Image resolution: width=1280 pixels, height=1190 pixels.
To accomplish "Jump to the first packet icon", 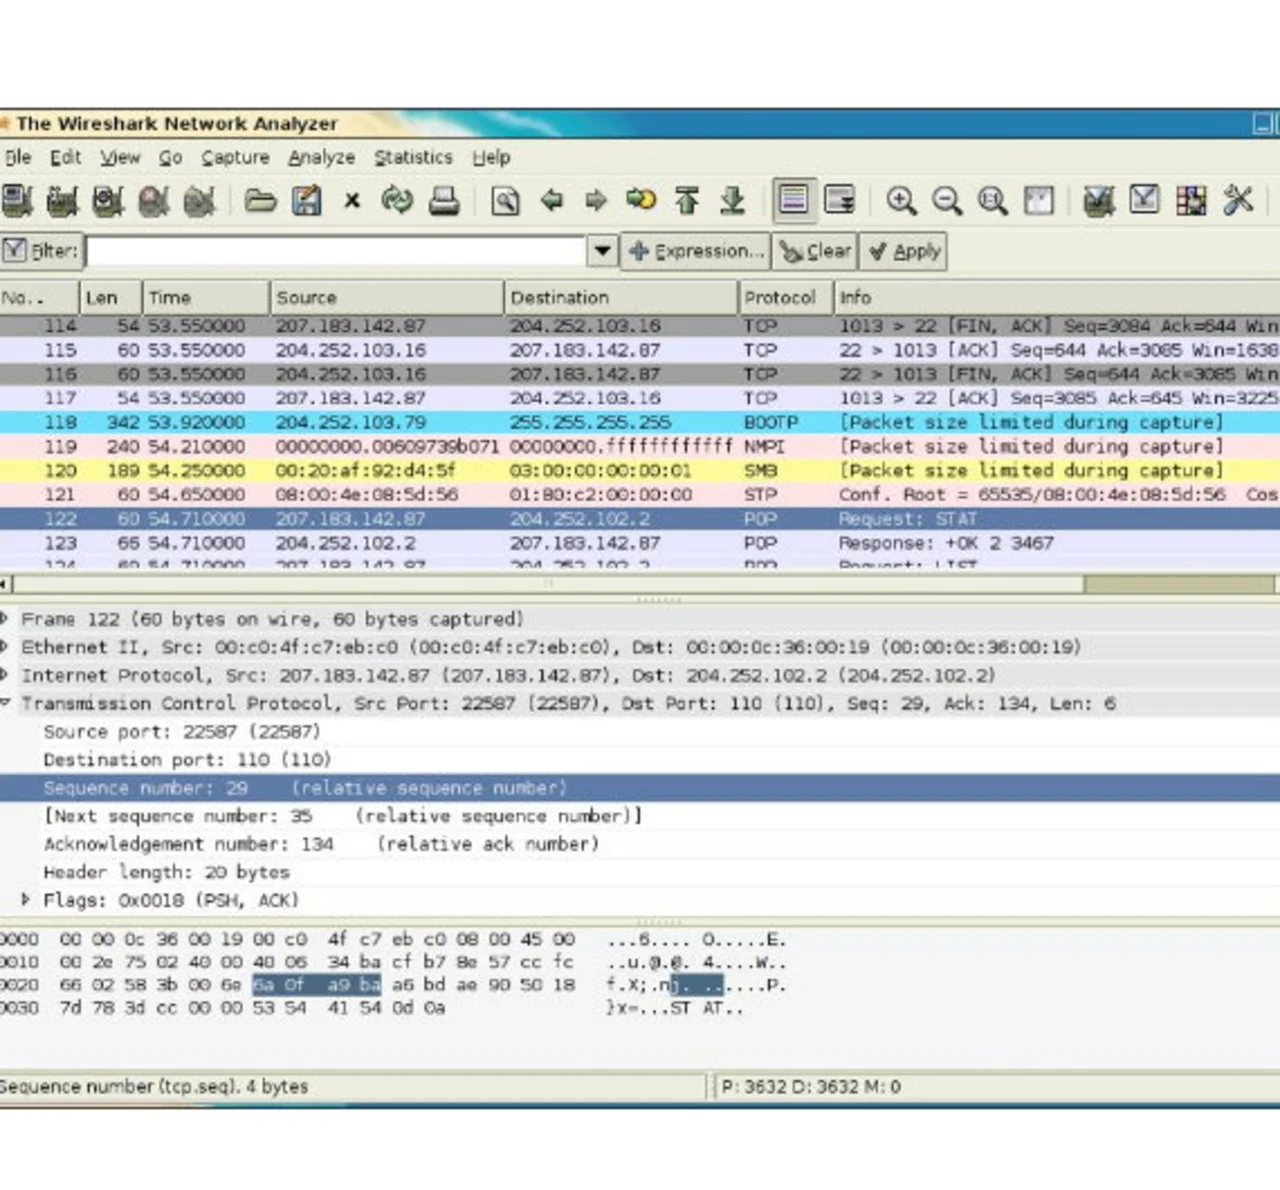I will point(687,201).
